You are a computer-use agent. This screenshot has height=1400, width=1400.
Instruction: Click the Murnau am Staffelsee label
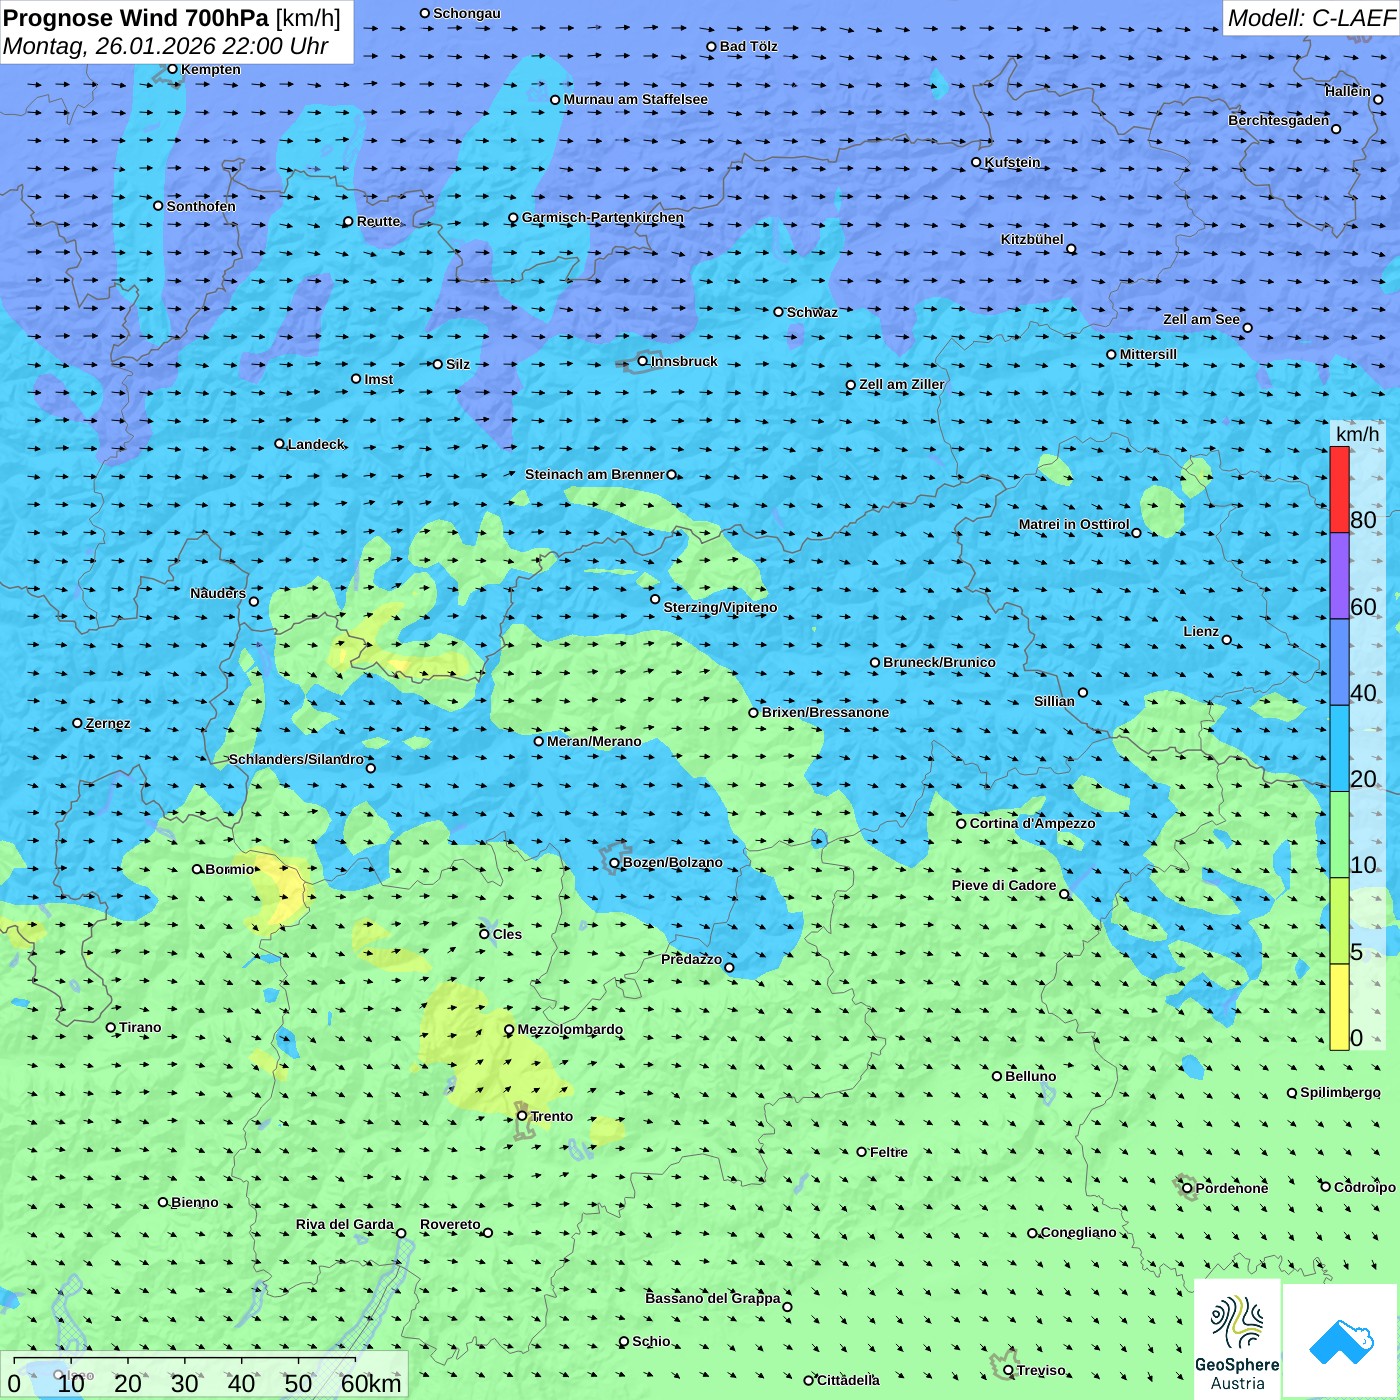pos(635,99)
